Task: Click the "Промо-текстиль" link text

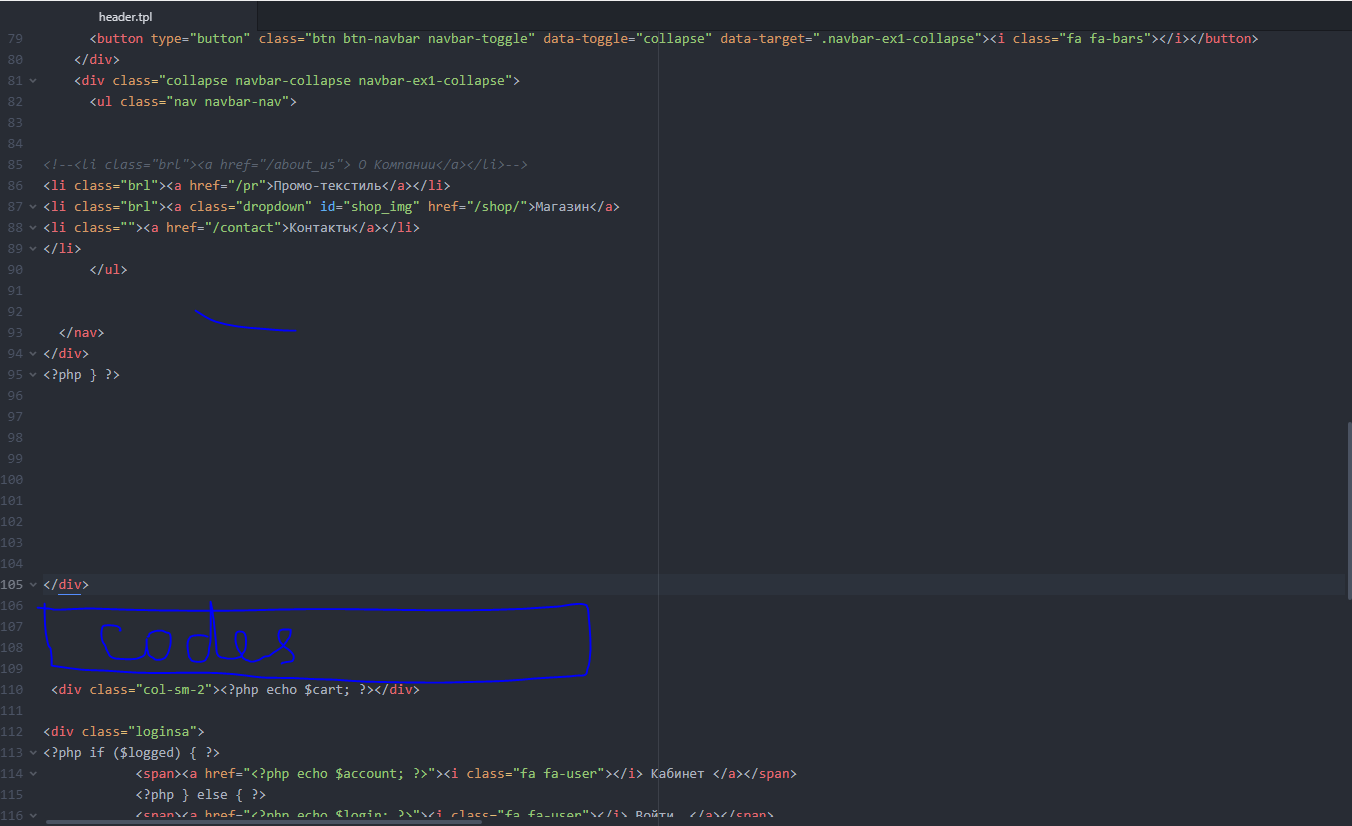Action: (x=328, y=185)
